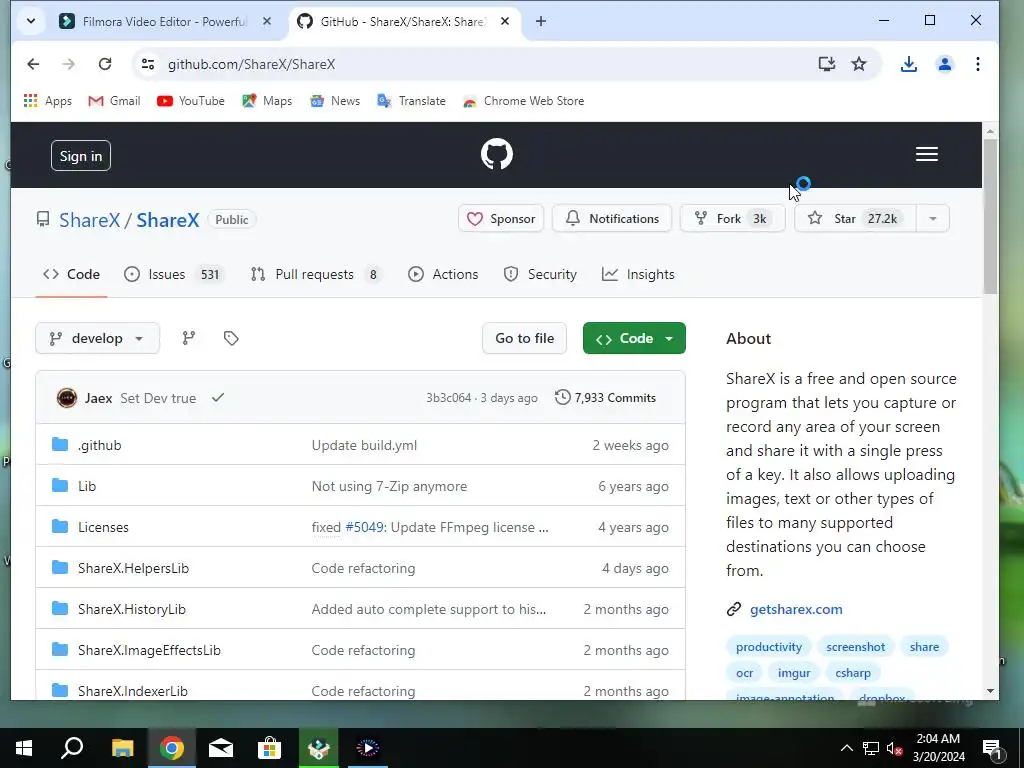
Task: Open the 7,933 Commits history link
Action: tap(605, 398)
